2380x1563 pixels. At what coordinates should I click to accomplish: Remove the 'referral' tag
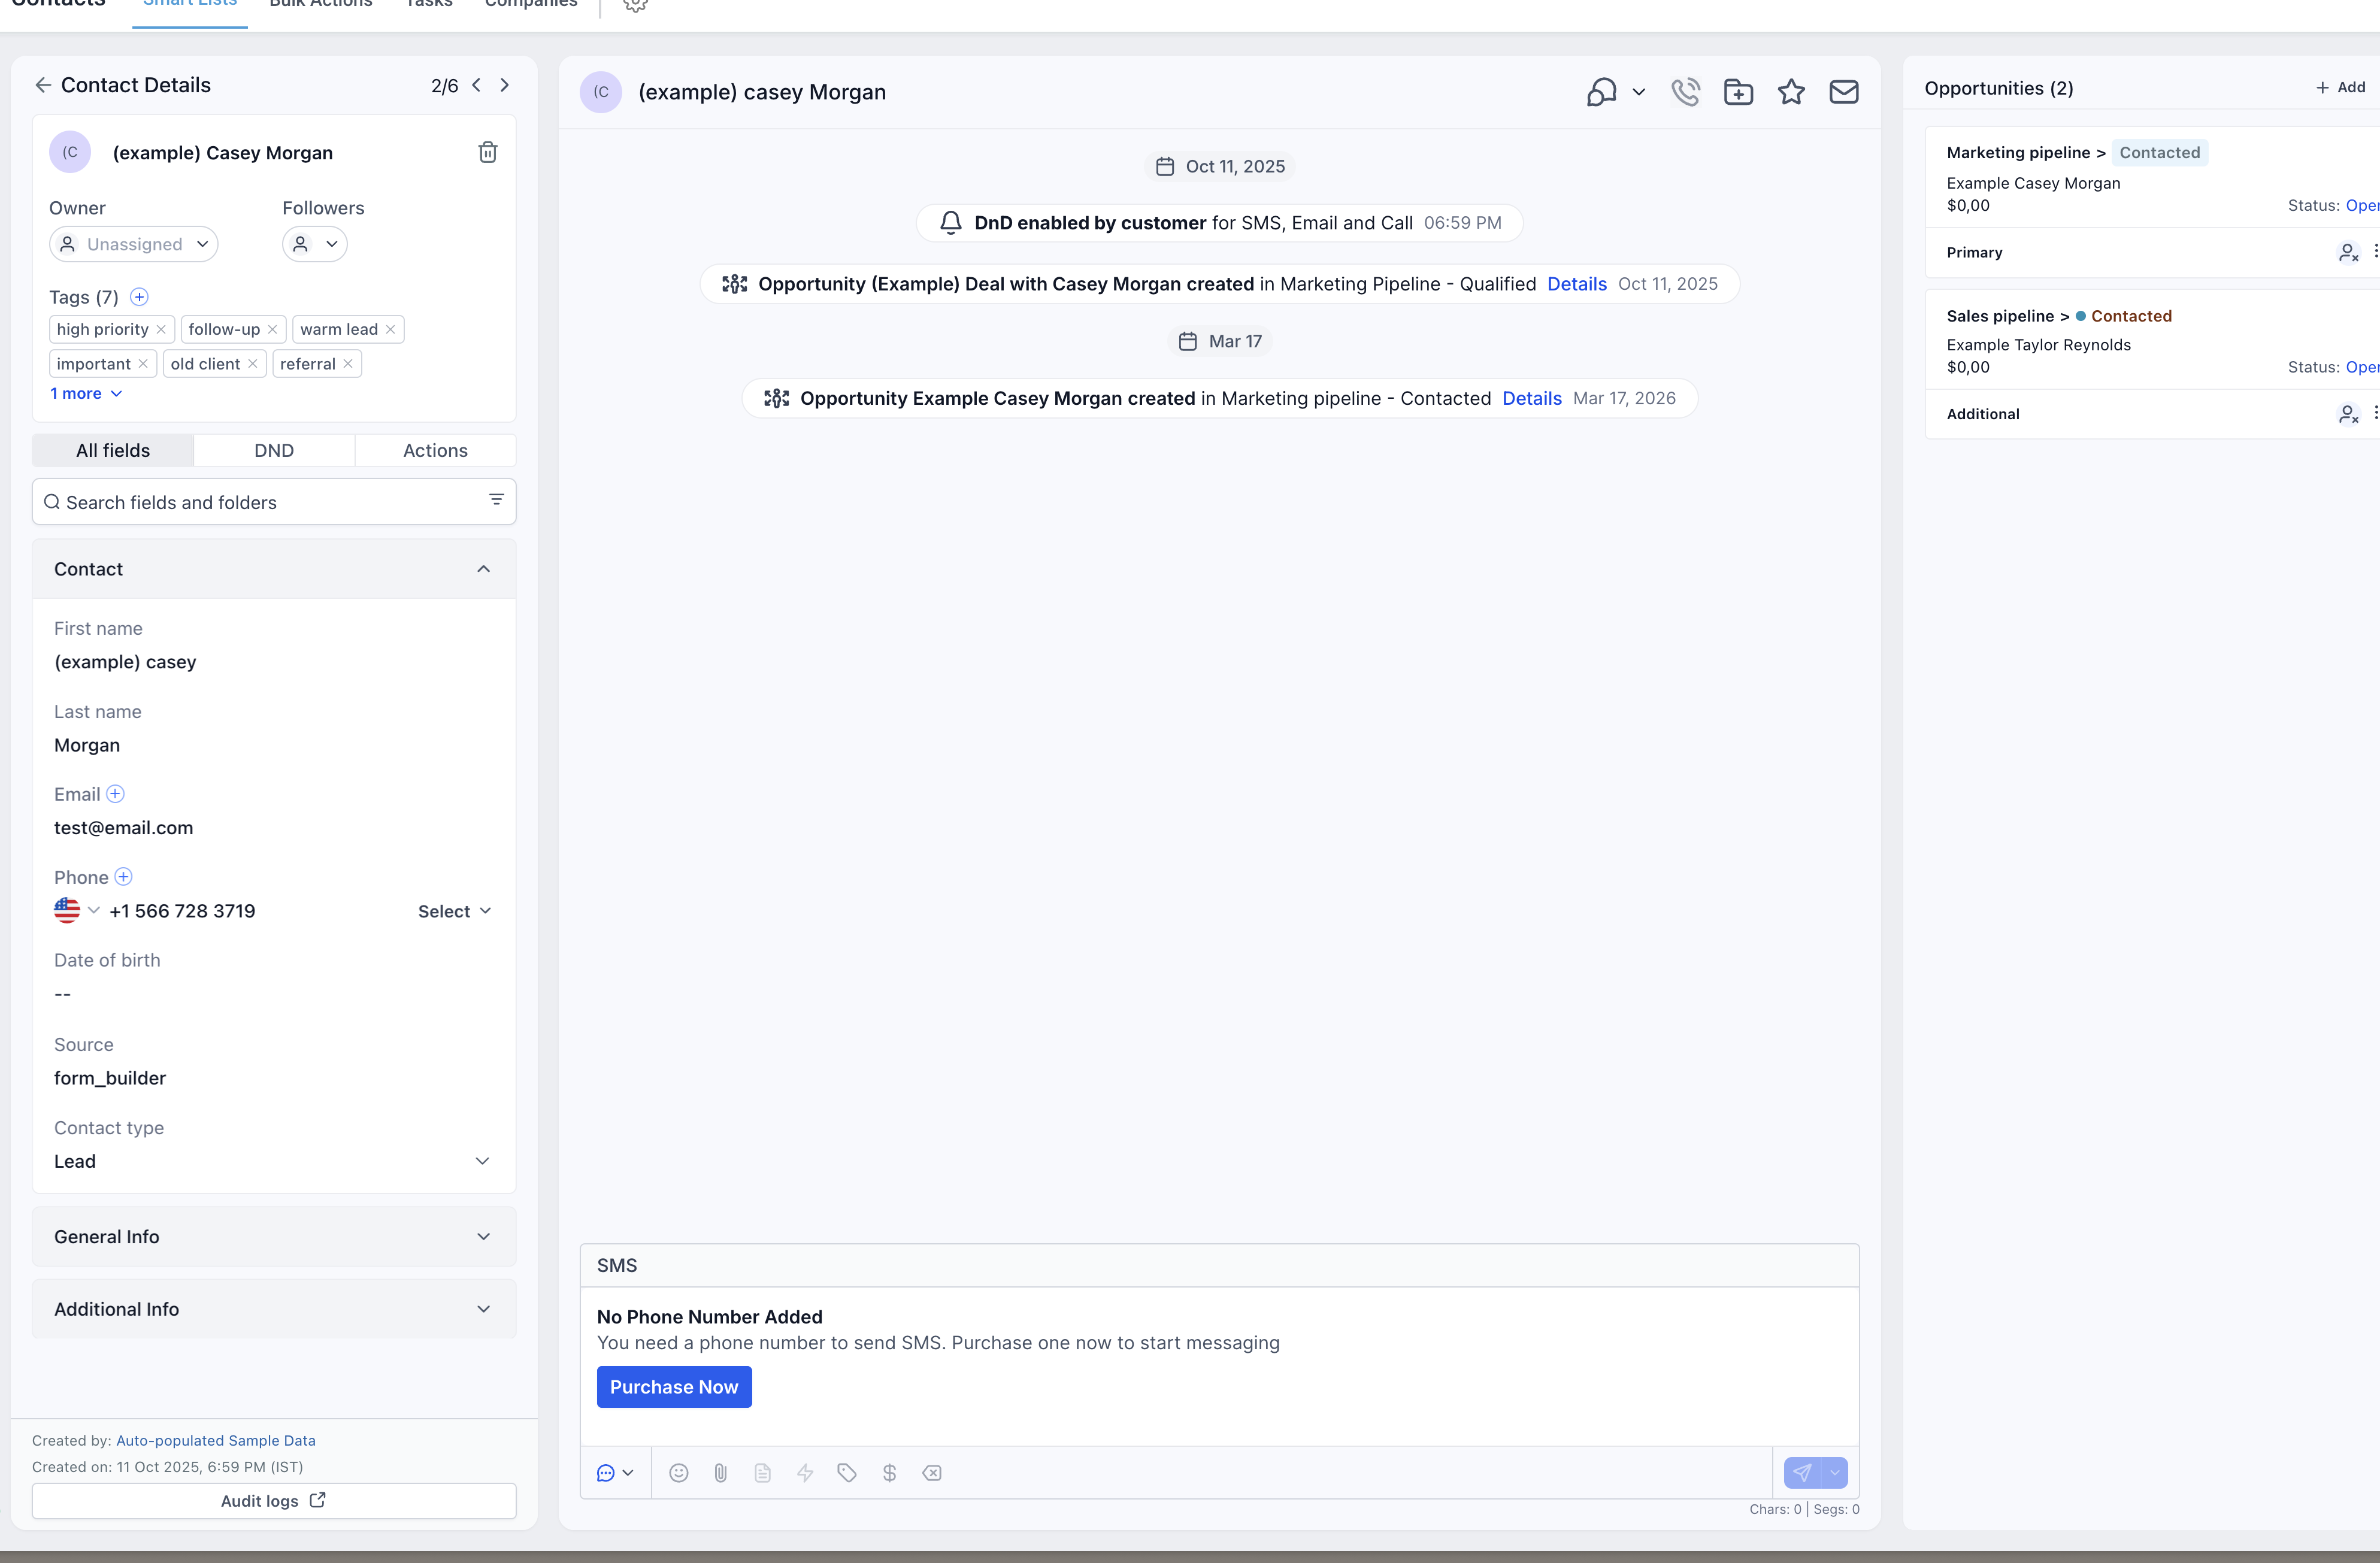[348, 364]
